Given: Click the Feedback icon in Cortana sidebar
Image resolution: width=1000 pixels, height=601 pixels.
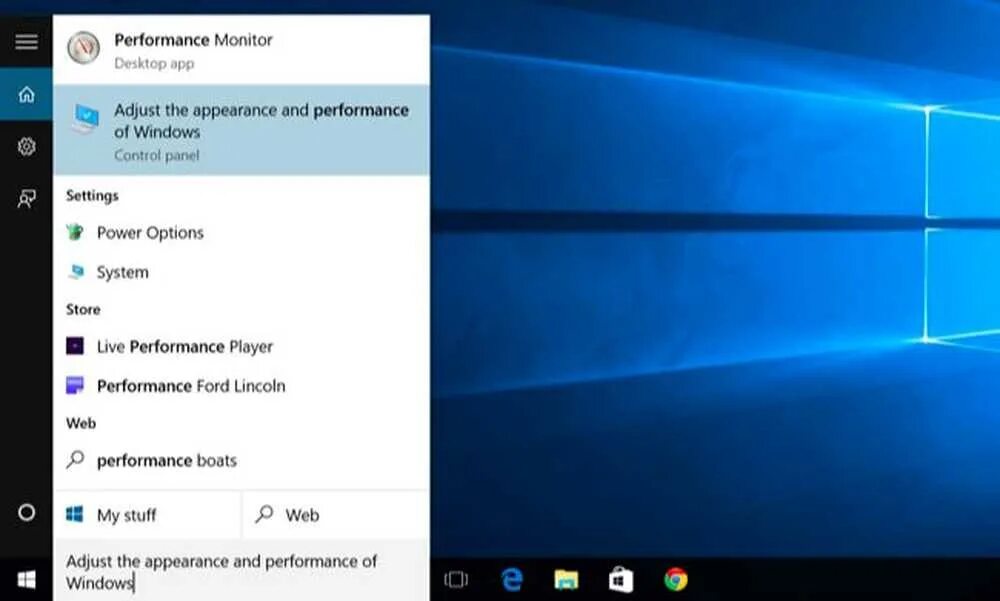Looking at the screenshot, I should (x=26, y=199).
